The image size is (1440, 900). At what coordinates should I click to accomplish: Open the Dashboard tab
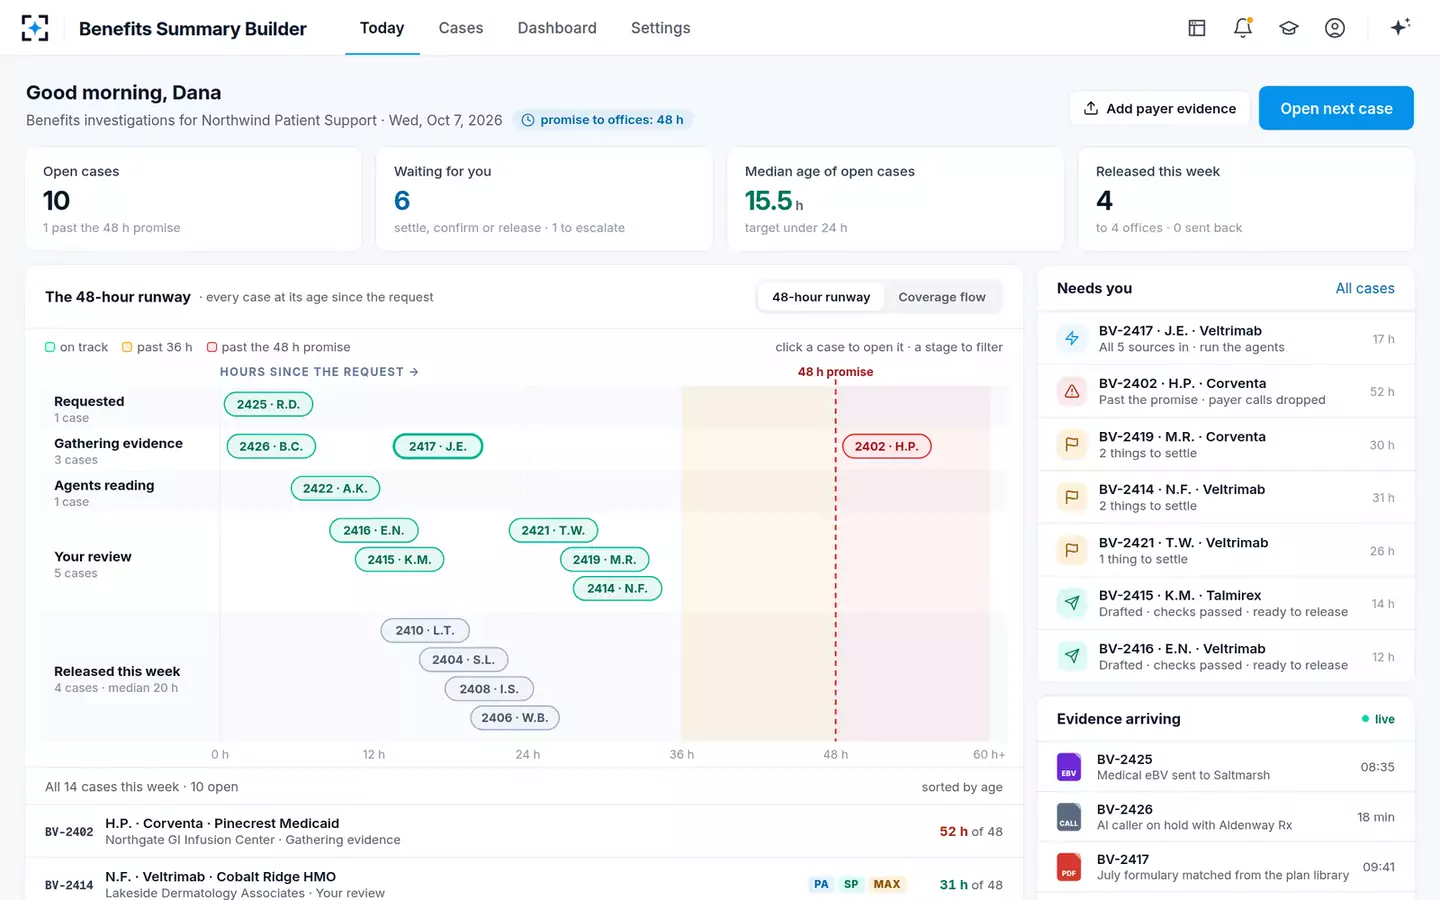coord(557,28)
